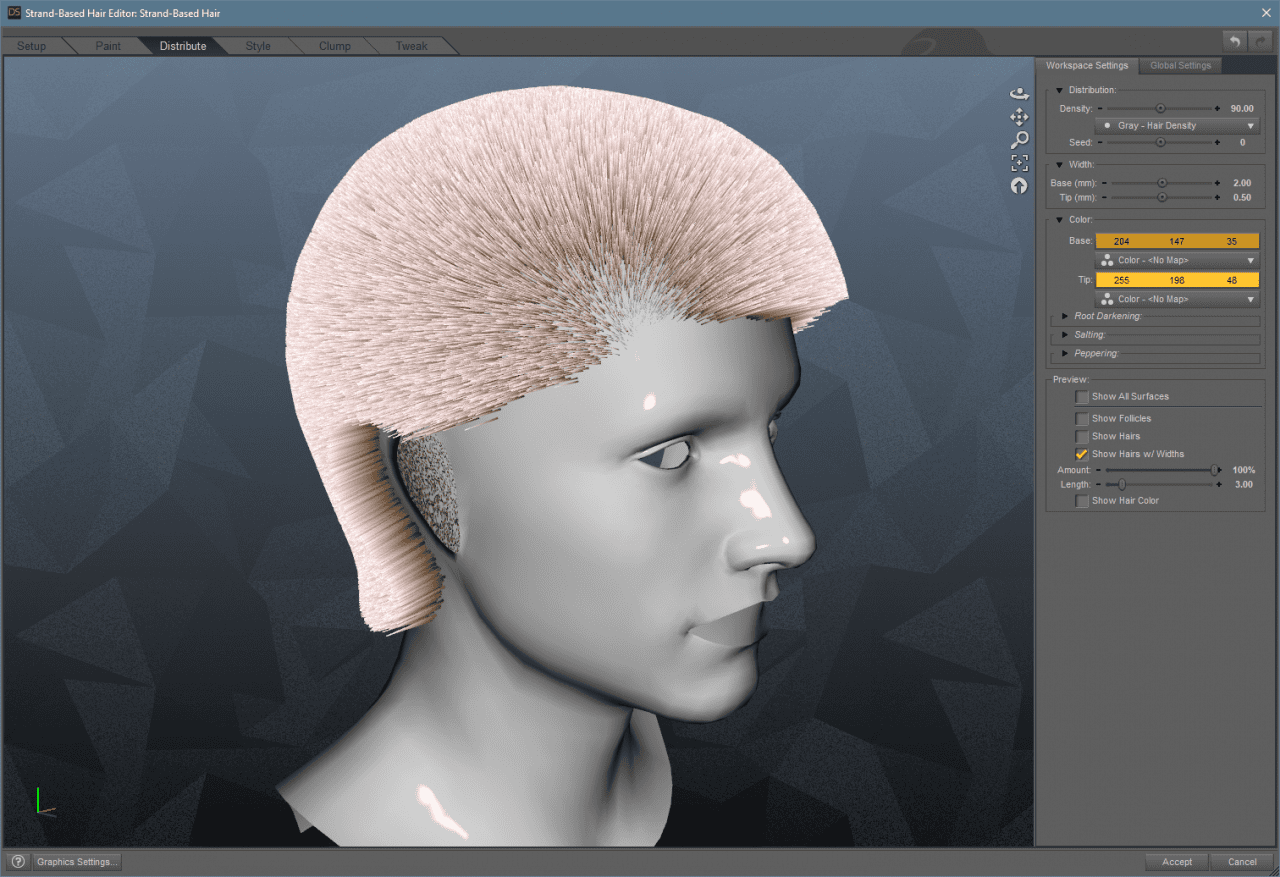The width and height of the screenshot is (1280, 877).
Task: Open the Base Color map dropdown
Action: pyautogui.click(x=1177, y=259)
